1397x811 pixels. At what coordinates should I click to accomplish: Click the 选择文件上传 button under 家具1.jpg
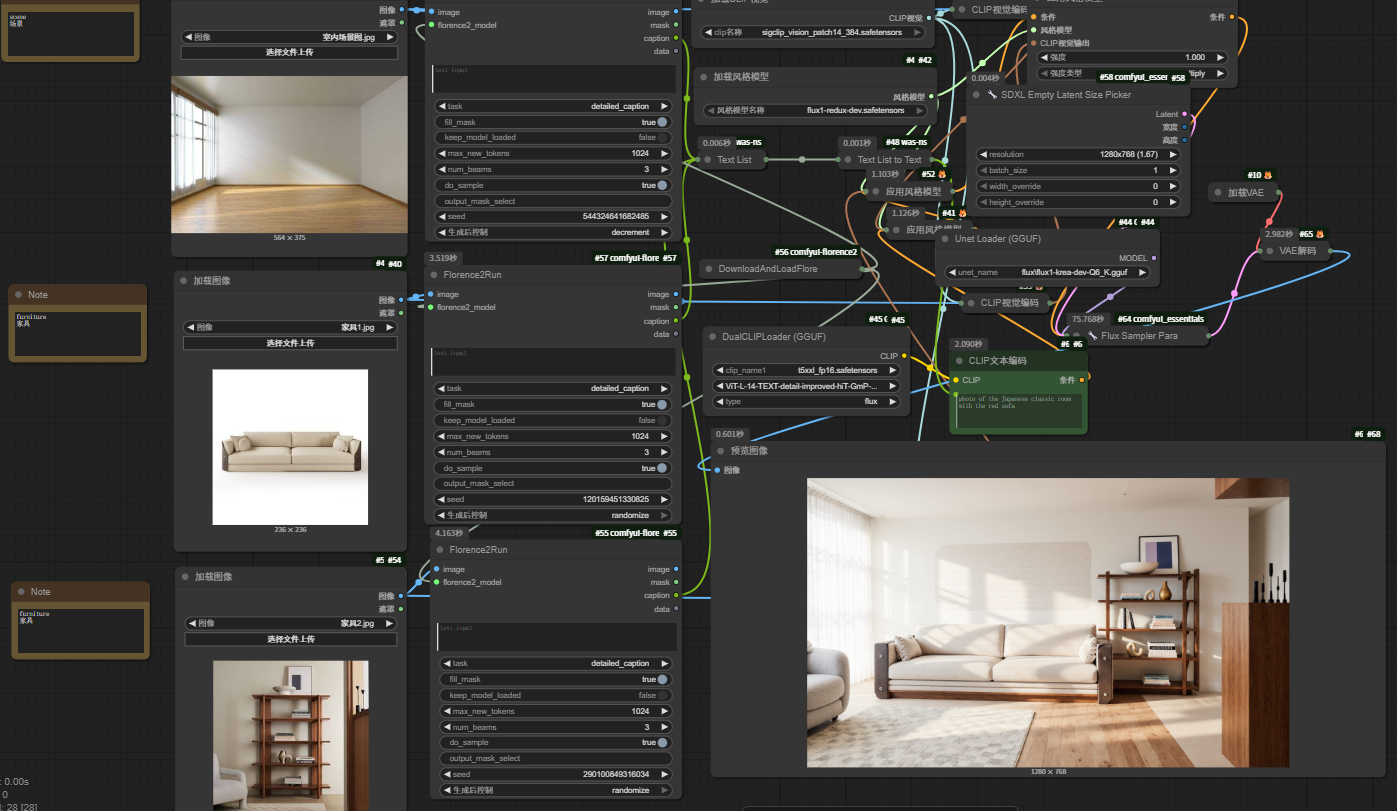coord(290,343)
